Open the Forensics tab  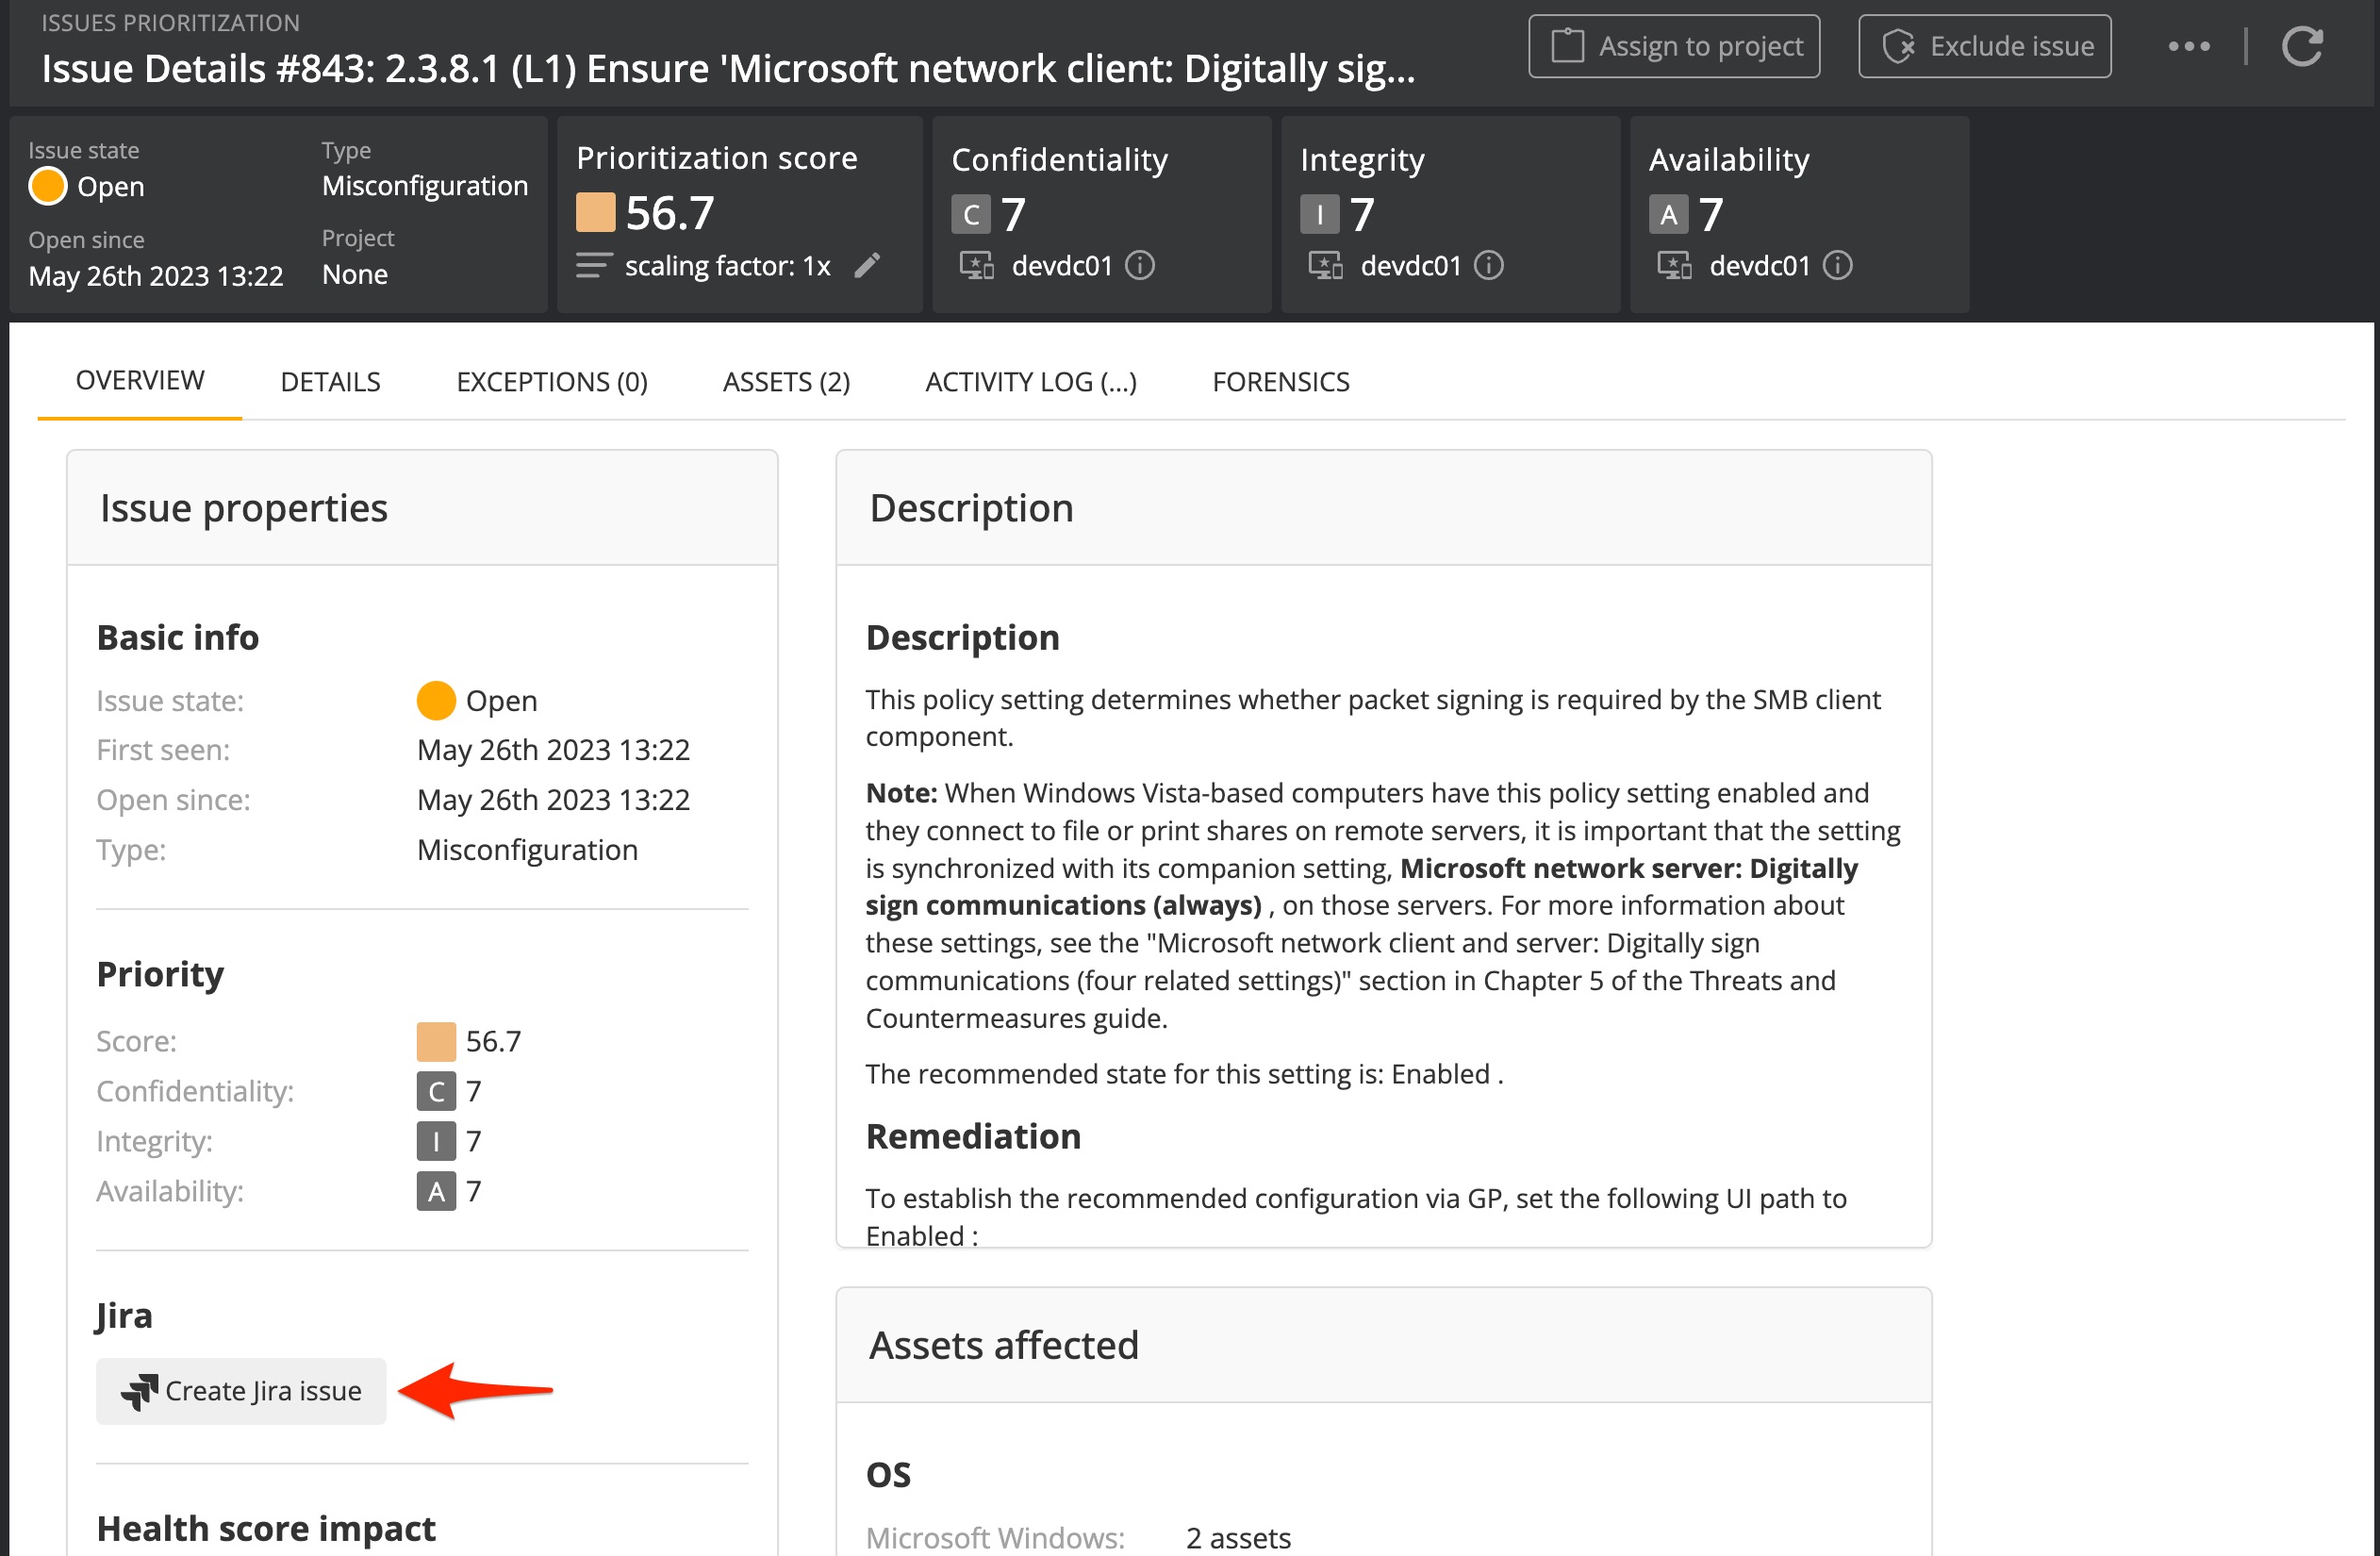tap(1281, 381)
